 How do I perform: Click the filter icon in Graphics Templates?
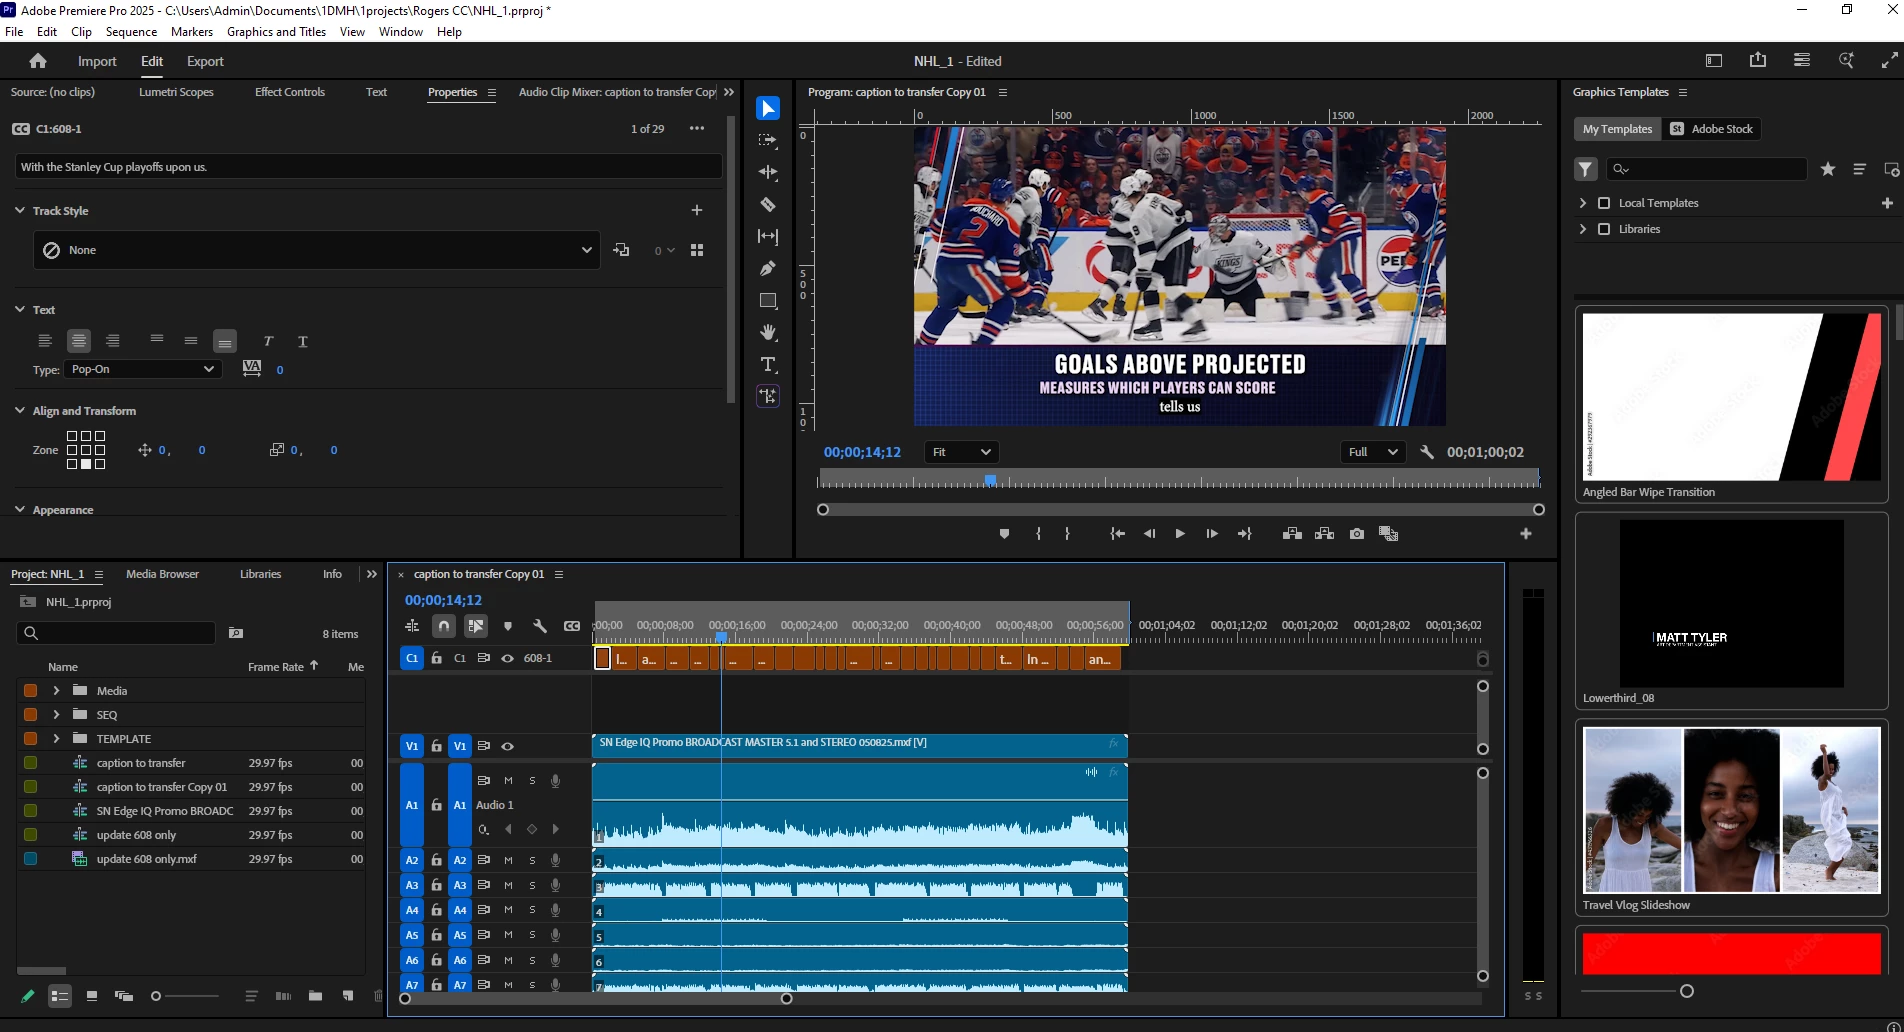point(1586,169)
